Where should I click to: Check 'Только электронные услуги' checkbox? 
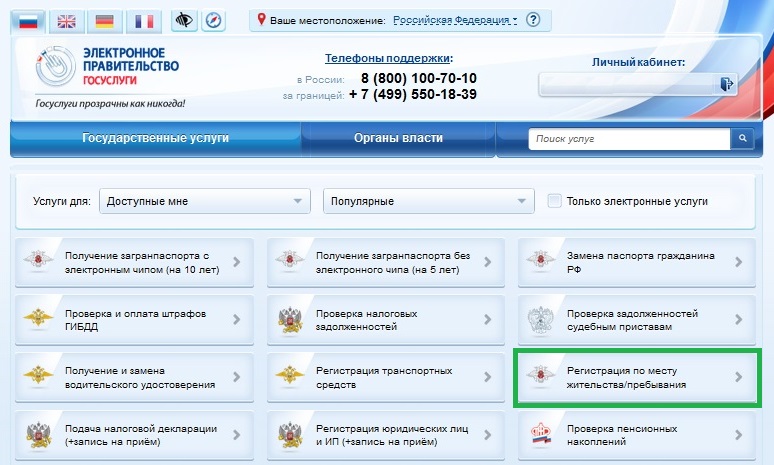[x=554, y=201]
